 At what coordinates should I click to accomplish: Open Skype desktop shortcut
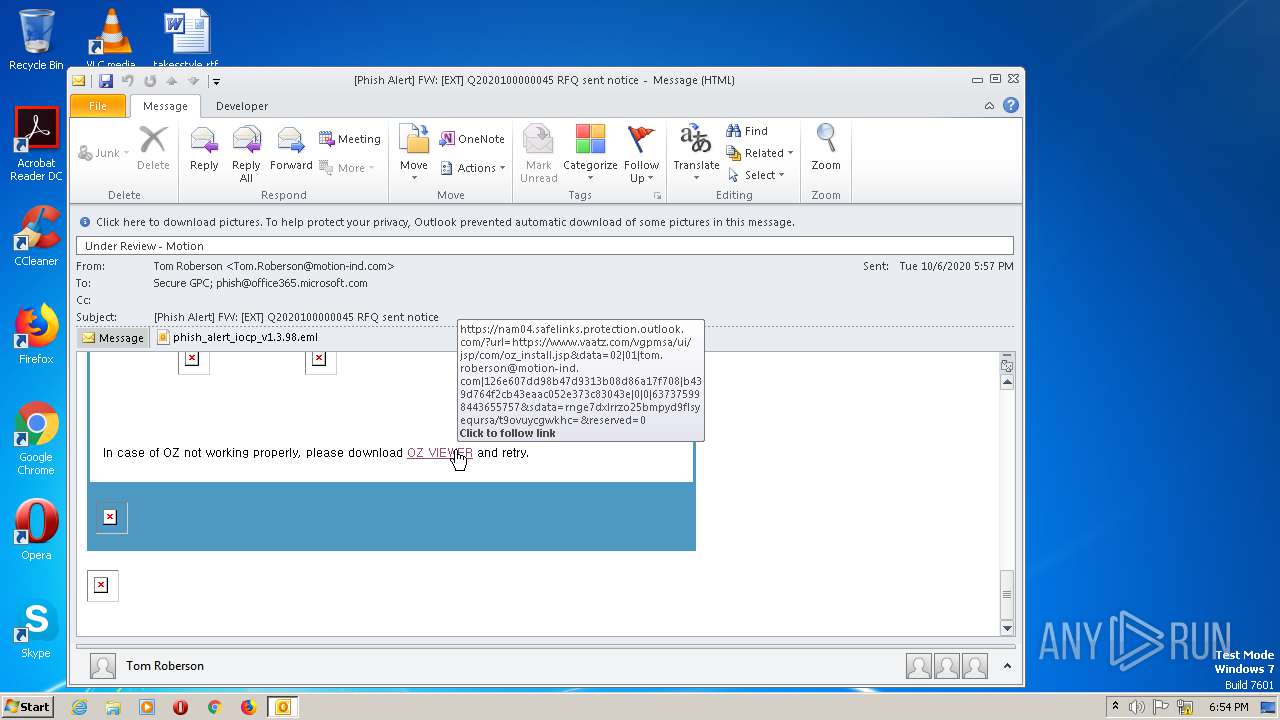[36, 630]
